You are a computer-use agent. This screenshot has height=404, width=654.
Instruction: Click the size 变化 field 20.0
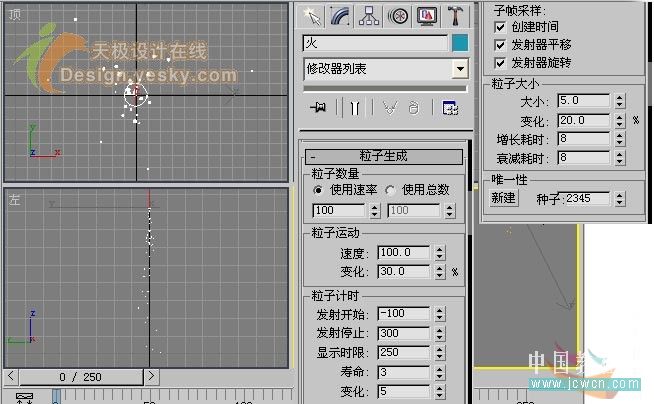pyautogui.click(x=584, y=121)
